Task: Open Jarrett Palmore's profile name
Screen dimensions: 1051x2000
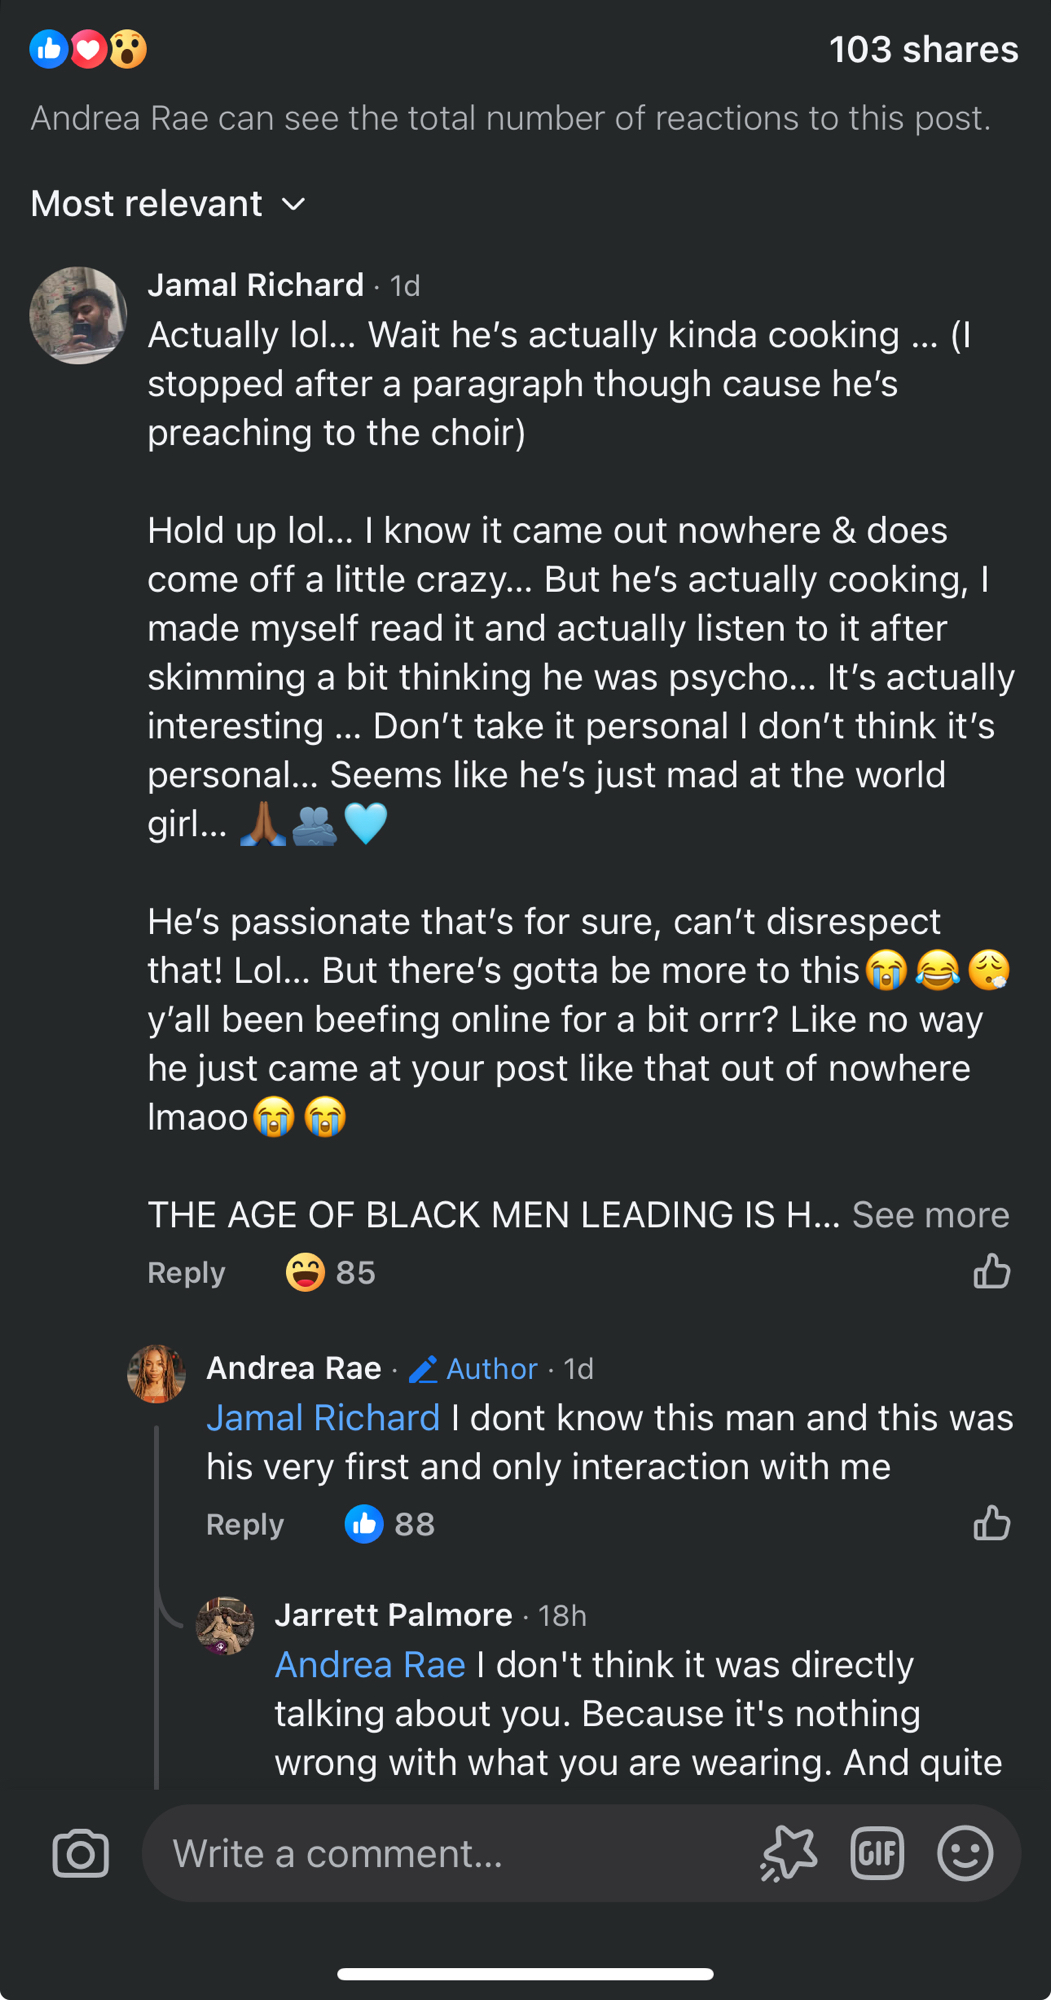Action: tap(393, 1615)
